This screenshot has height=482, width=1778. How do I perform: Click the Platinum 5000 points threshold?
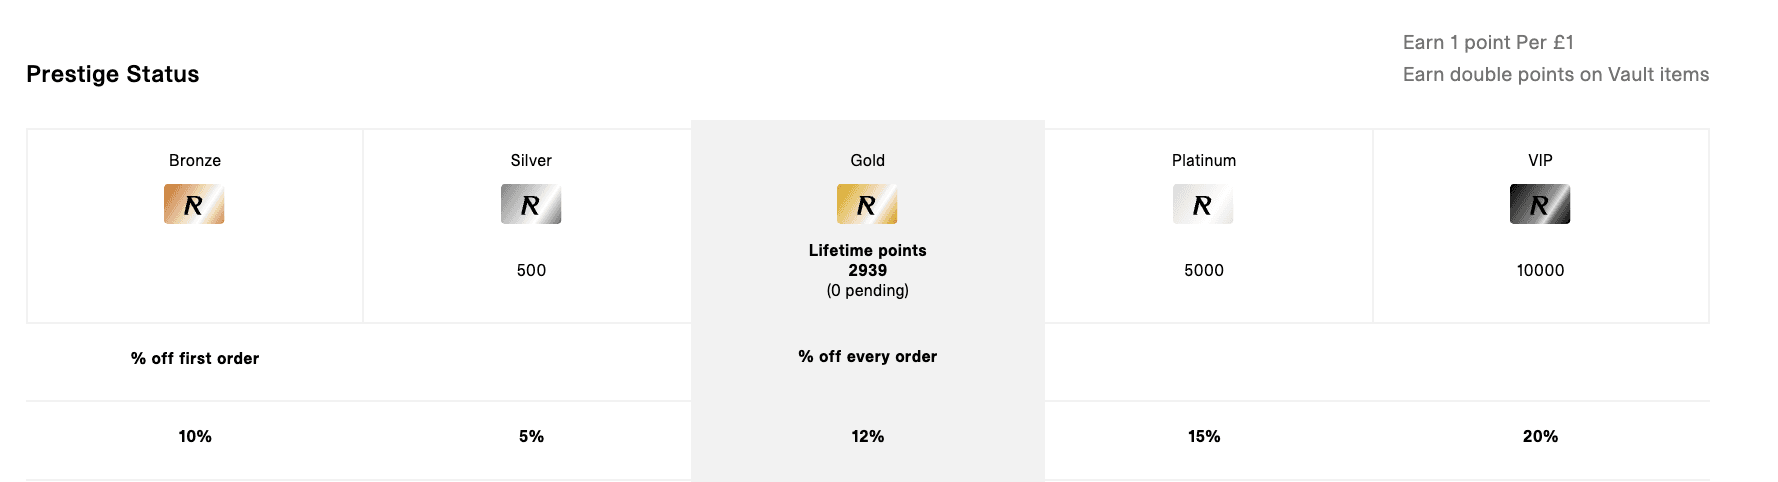click(1204, 270)
